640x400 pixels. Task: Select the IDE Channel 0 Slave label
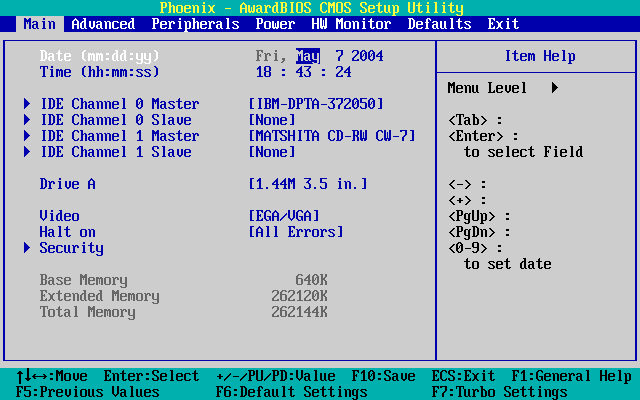click(x=116, y=120)
